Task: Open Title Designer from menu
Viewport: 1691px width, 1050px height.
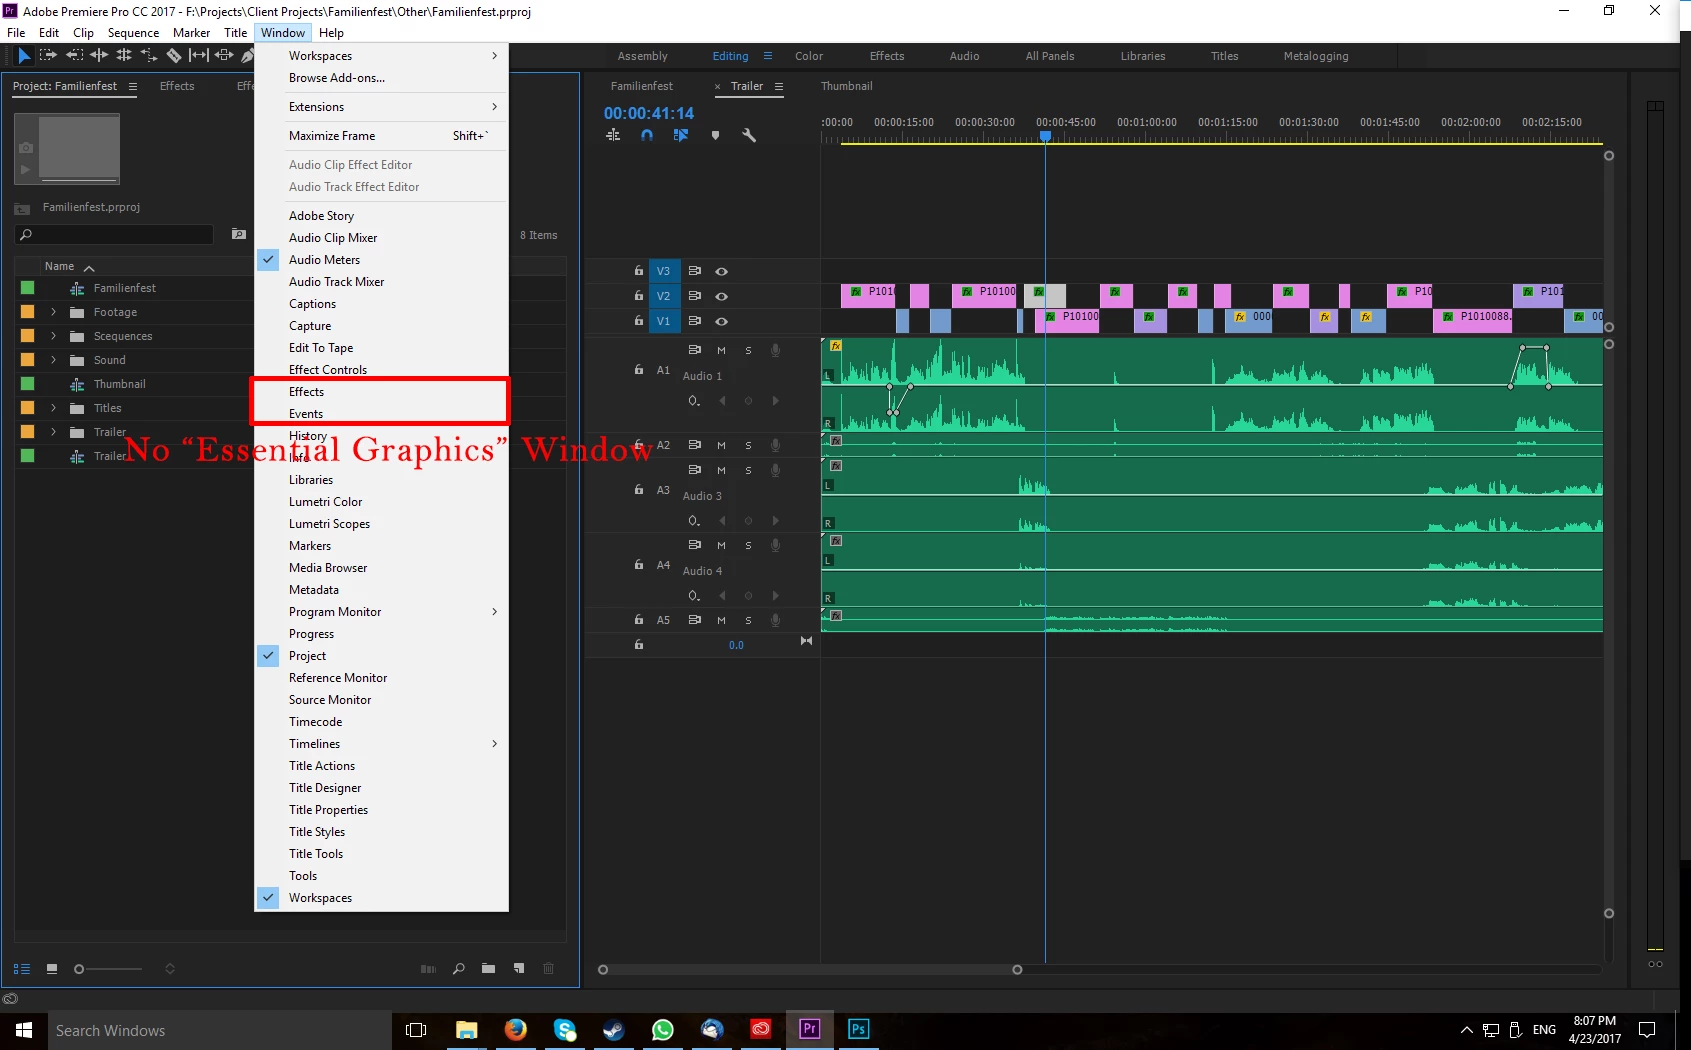Action: (x=382, y=788)
